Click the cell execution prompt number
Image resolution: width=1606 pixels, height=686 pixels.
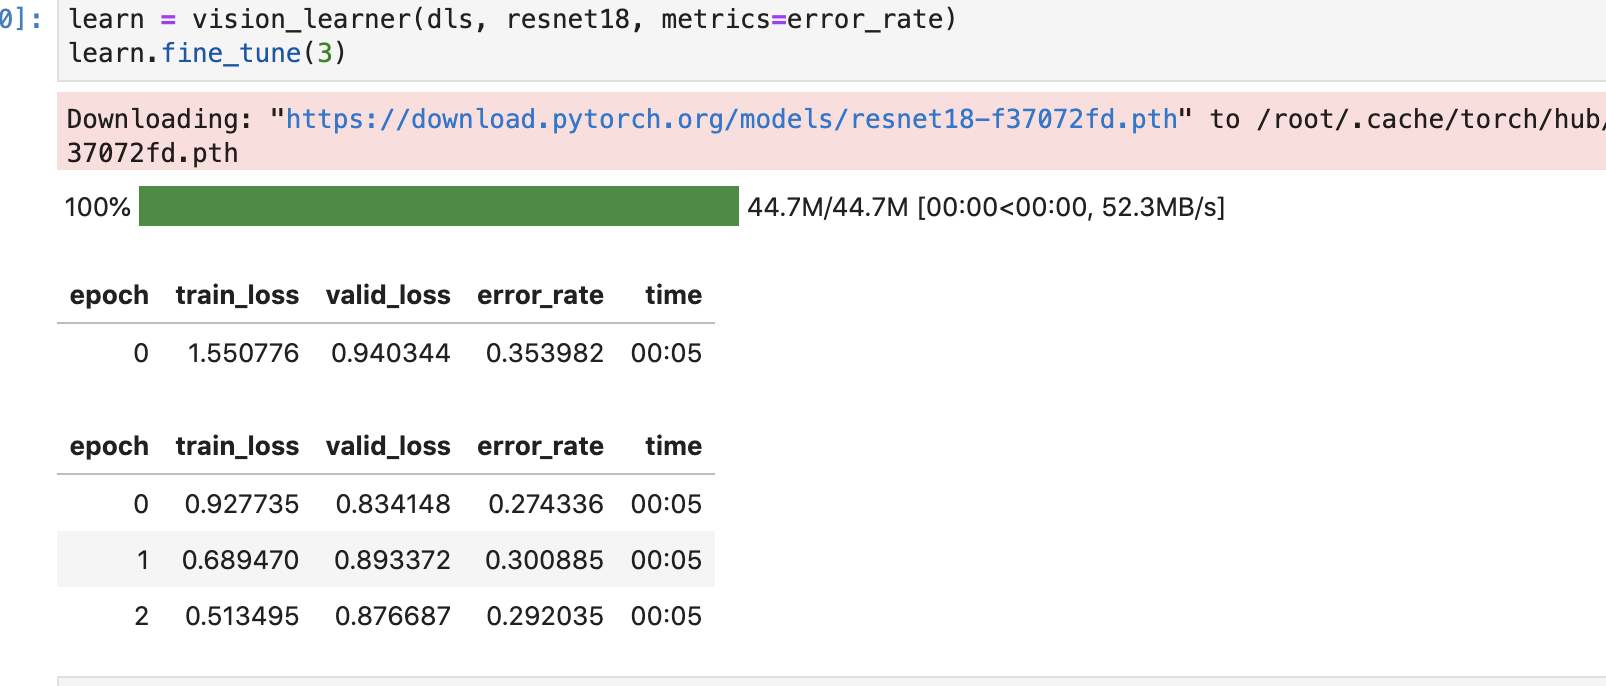(20, 19)
